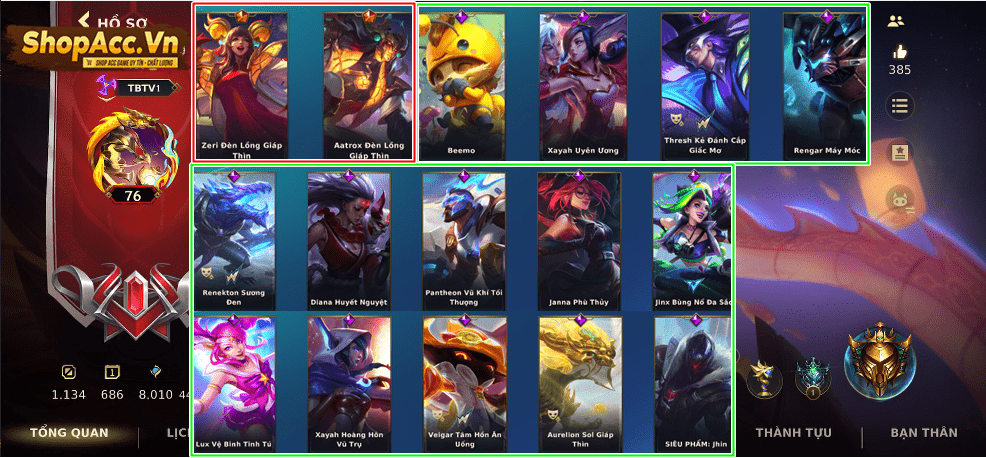Viewport: 986px width, 458px height.
Task: Open the list menu icon
Action: [900, 106]
